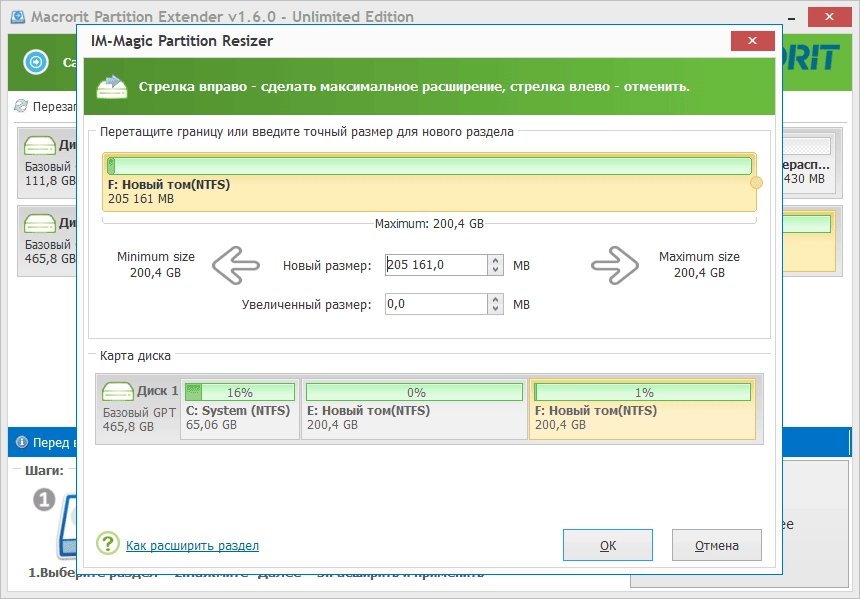Screen dimensions: 860x599
Task: Click the 'F: Новый том(NTFS)' label in resize bar
Action: [x=169, y=184]
